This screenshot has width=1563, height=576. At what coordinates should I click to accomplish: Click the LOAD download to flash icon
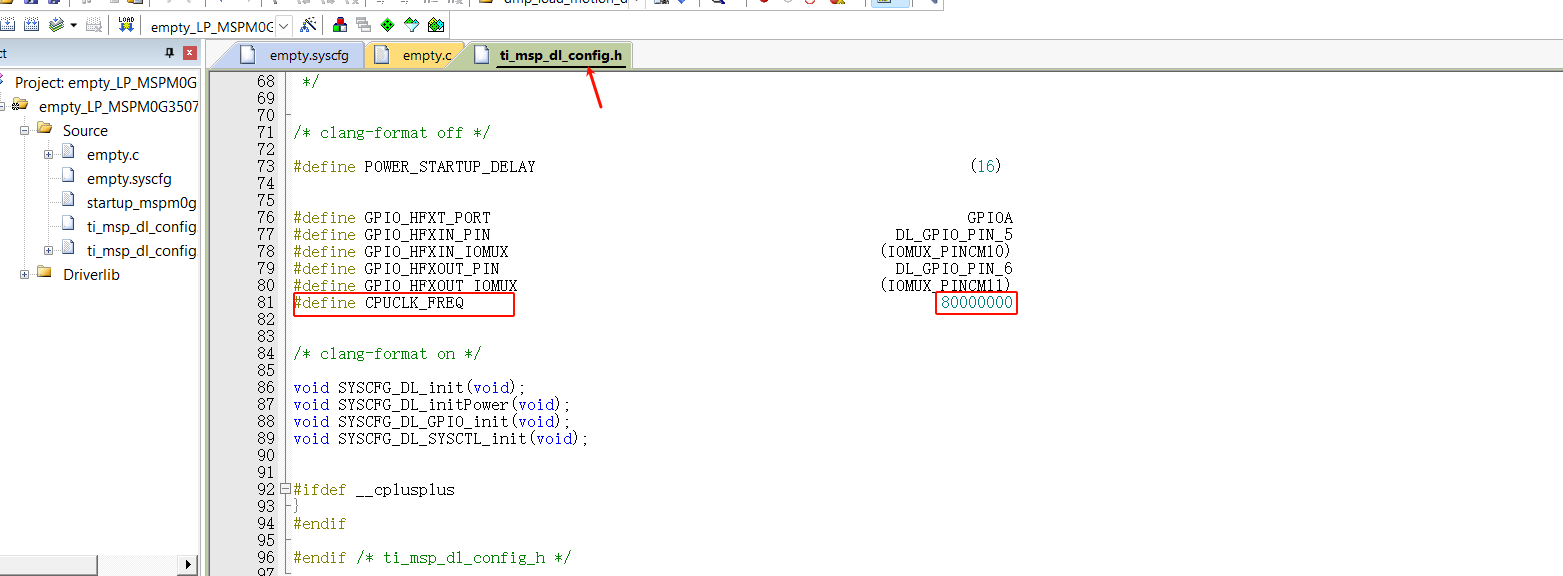126,24
